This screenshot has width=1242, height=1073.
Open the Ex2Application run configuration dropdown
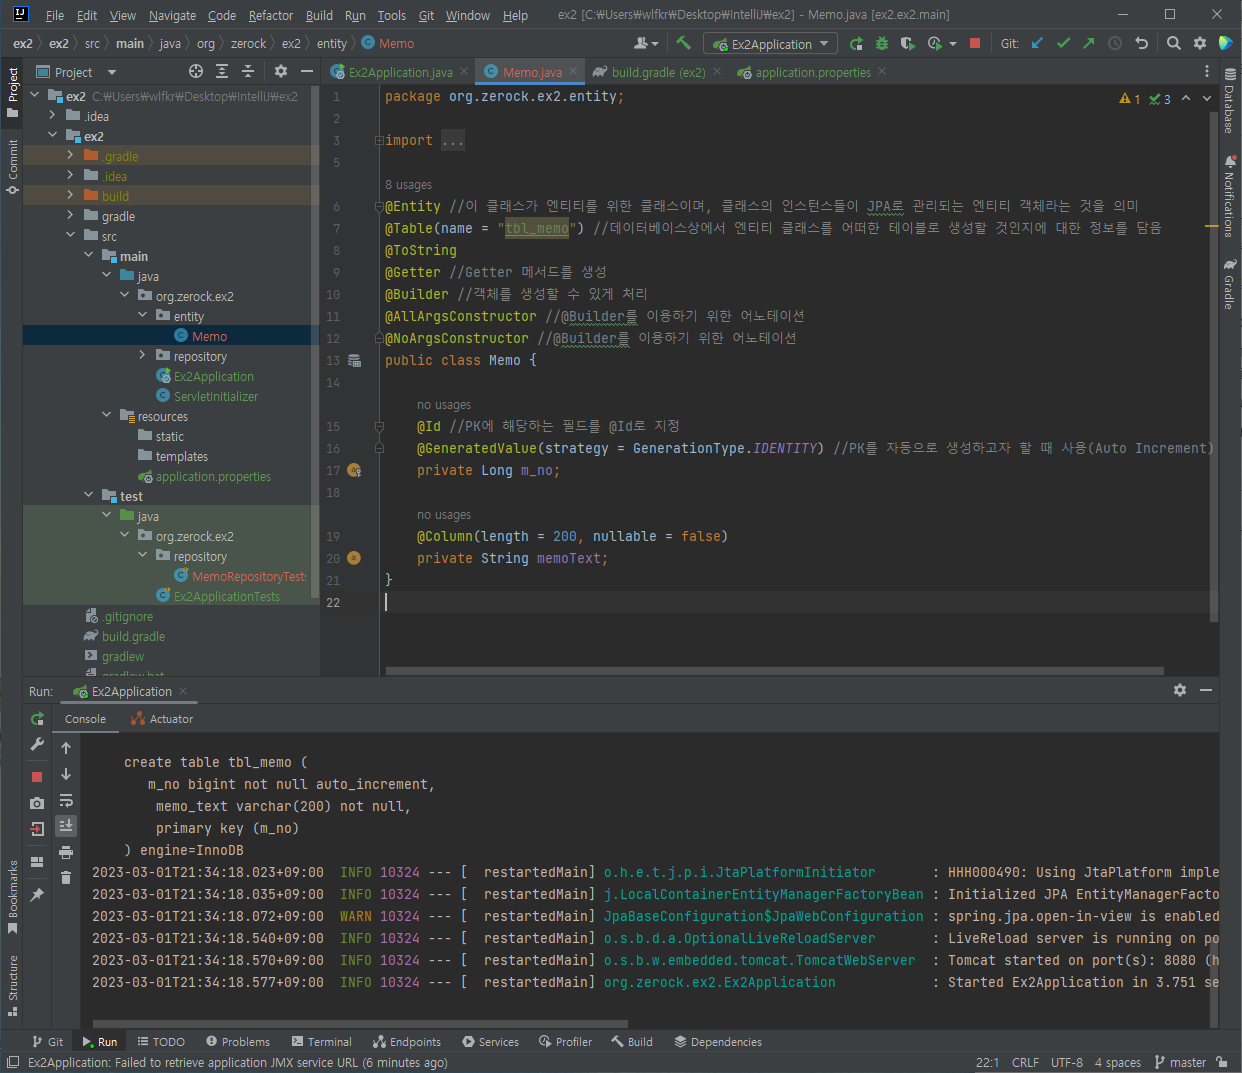(770, 44)
